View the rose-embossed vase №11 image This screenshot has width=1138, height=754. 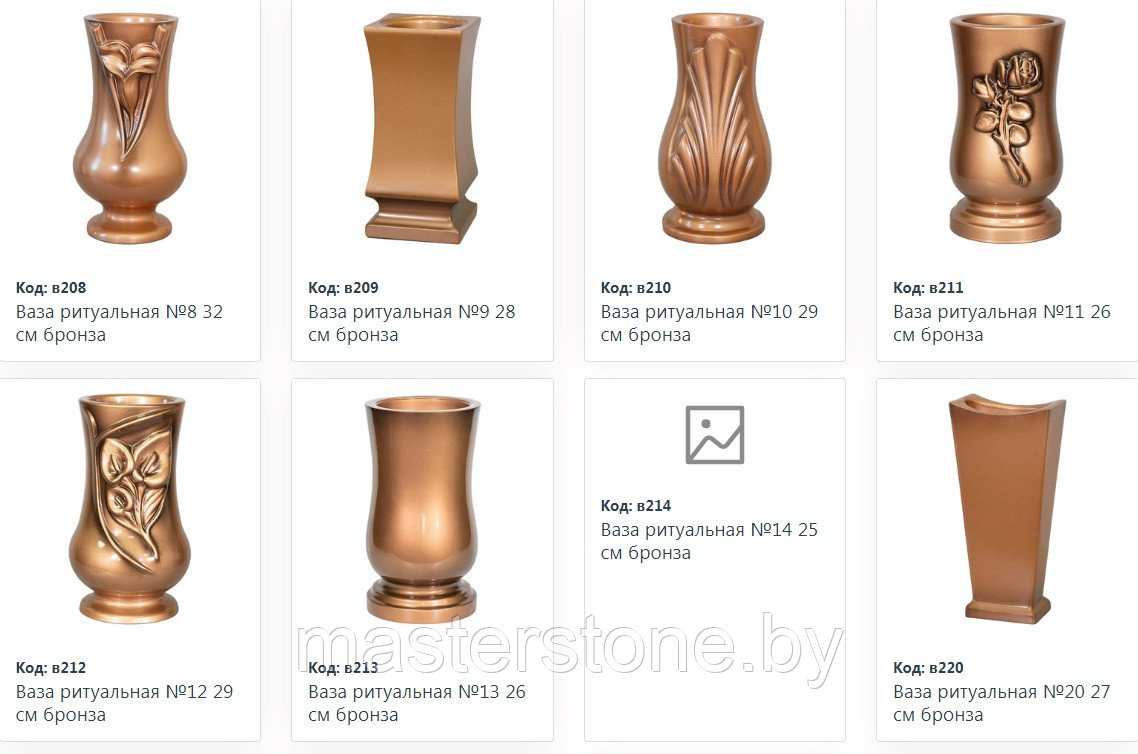1007,128
